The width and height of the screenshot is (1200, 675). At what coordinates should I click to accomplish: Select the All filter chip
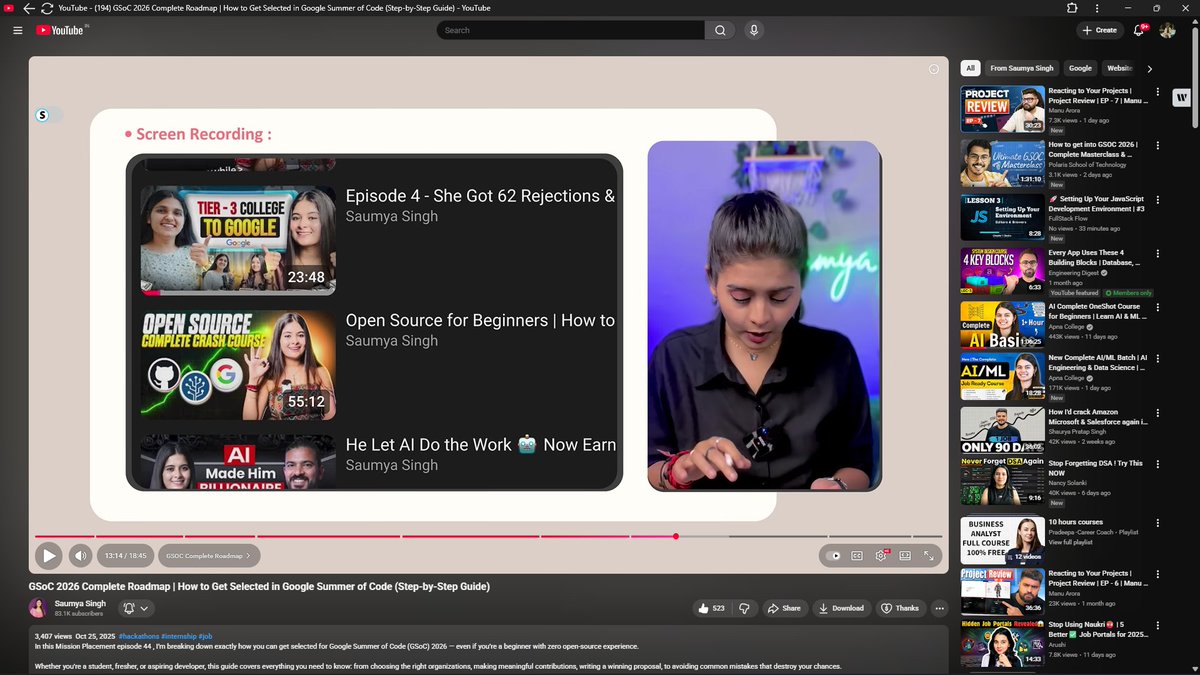pos(970,68)
